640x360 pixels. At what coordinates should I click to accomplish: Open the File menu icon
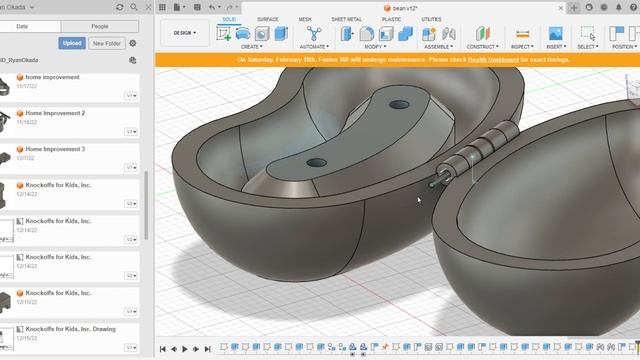point(179,7)
